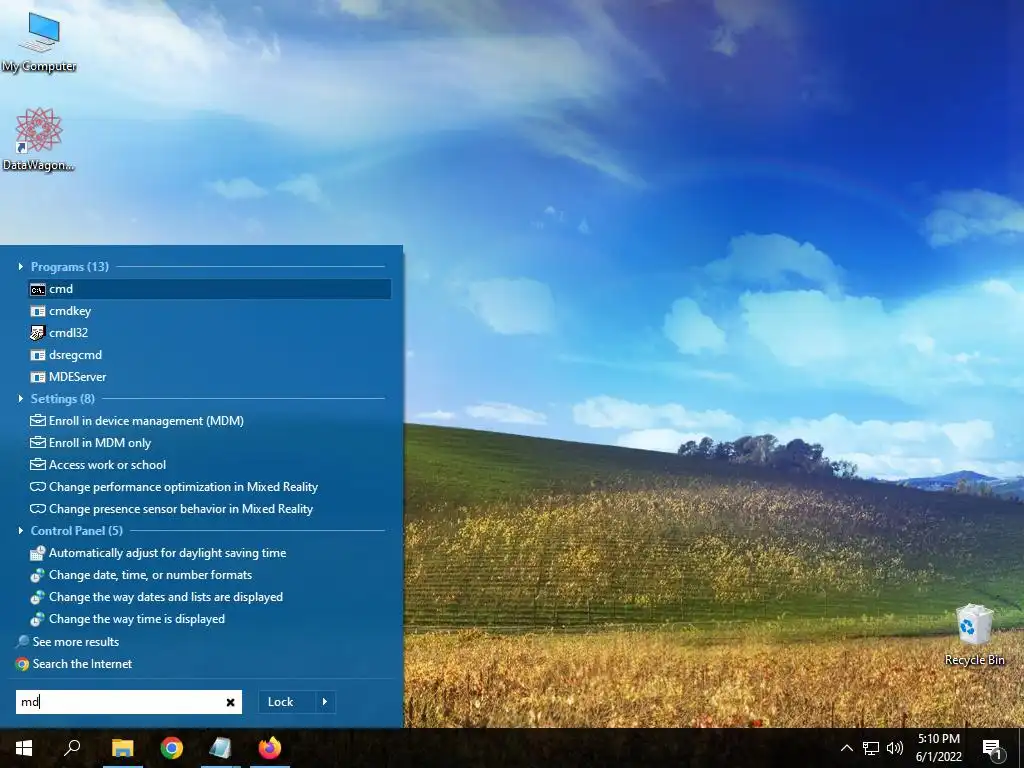This screenshot has width=1024, height=768.
Task: Click the dsregcmd program icon
Action: (38, 355)
